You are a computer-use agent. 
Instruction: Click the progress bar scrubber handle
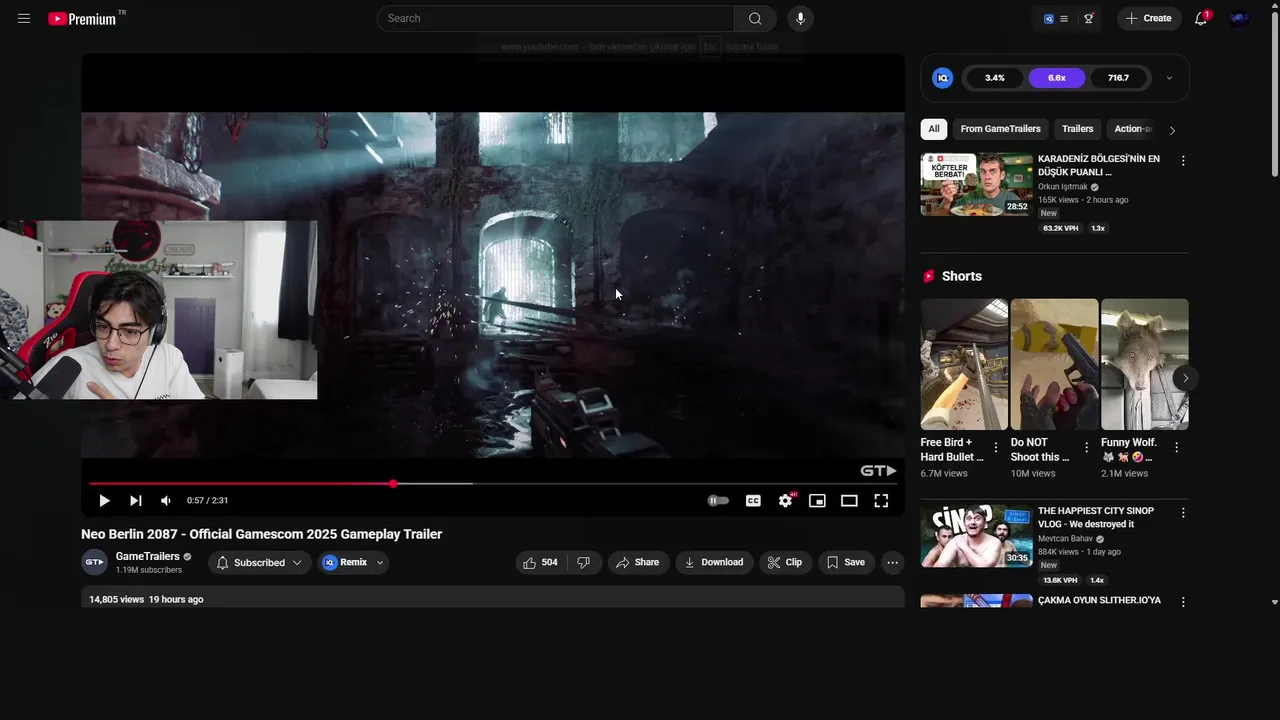393,483
